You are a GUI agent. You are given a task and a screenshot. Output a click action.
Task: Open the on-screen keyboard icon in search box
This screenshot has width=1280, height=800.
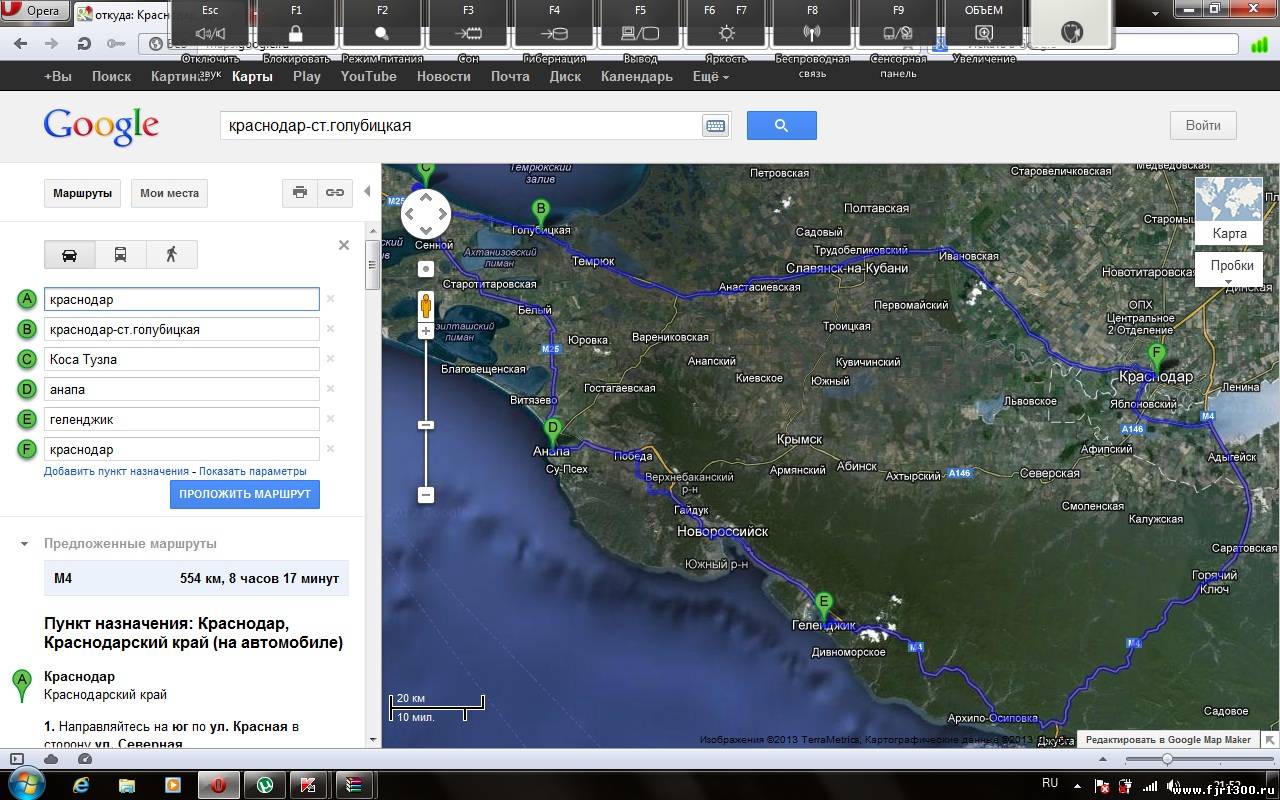coord(715,126)
